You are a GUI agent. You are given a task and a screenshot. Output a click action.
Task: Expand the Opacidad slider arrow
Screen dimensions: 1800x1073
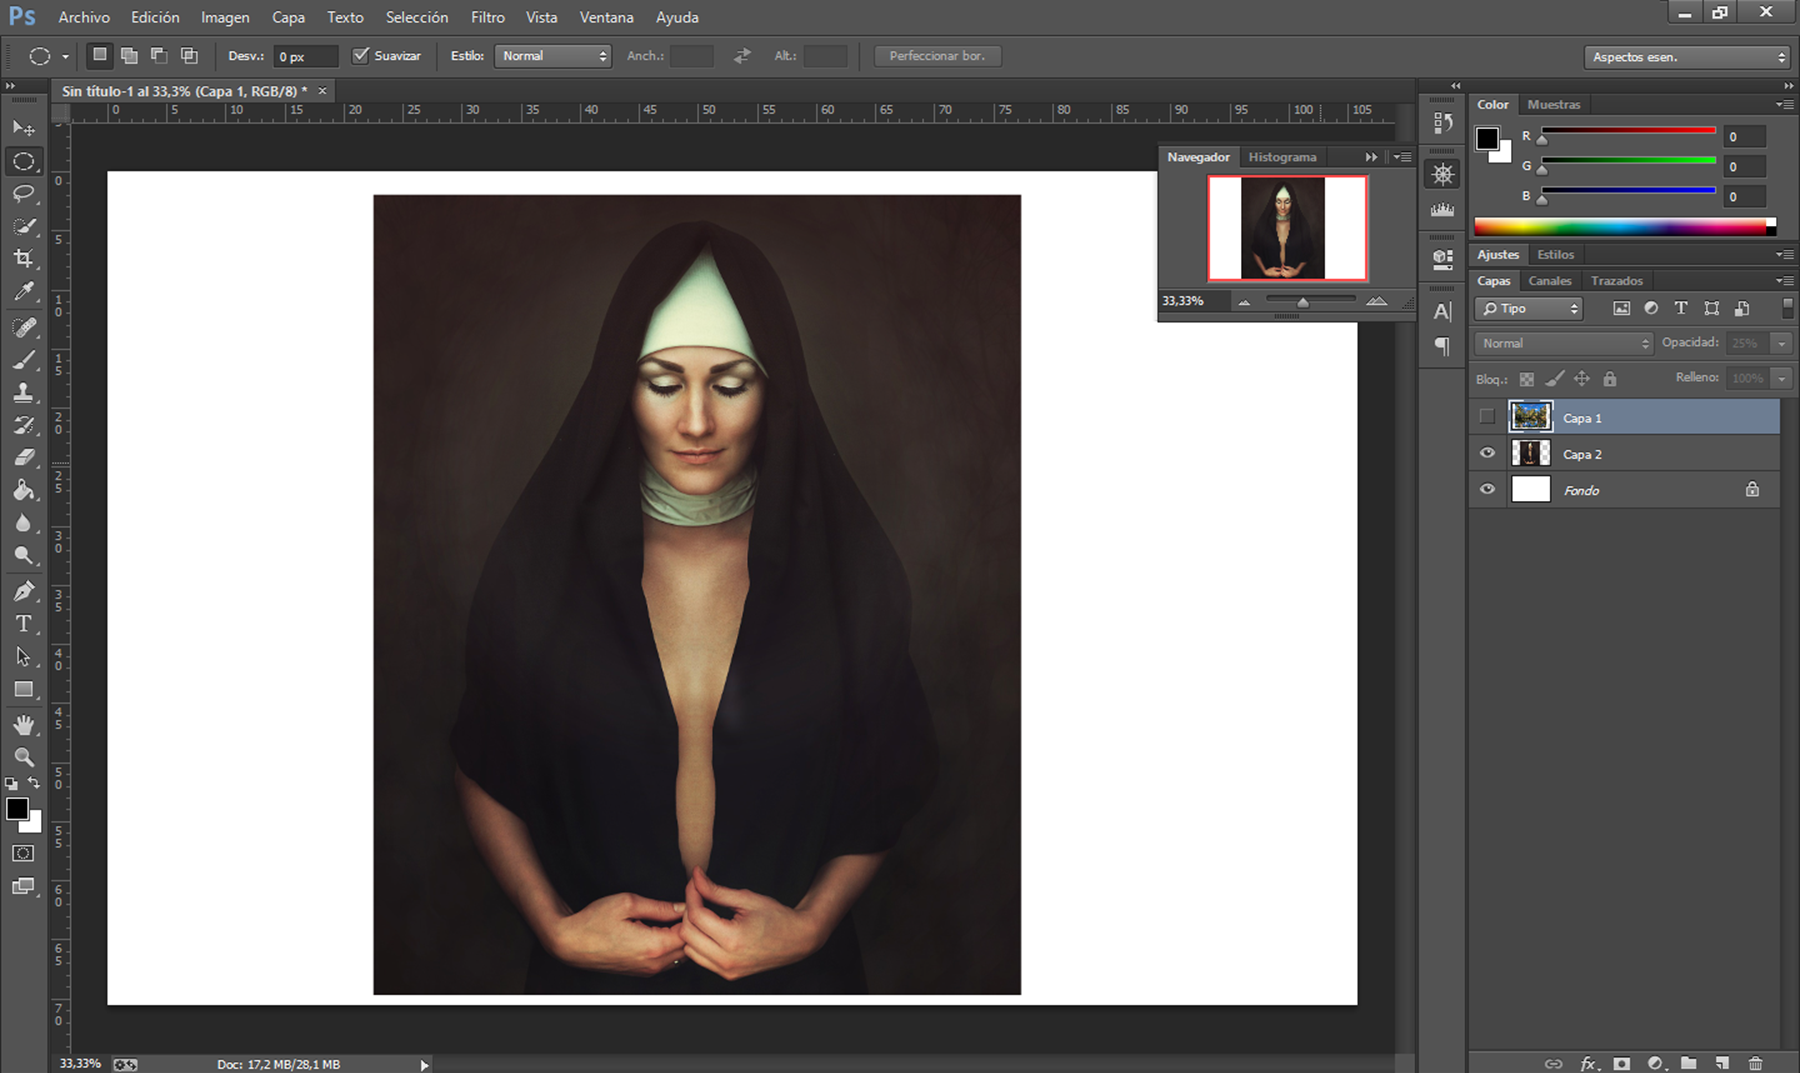click(x=1781, y=343)
